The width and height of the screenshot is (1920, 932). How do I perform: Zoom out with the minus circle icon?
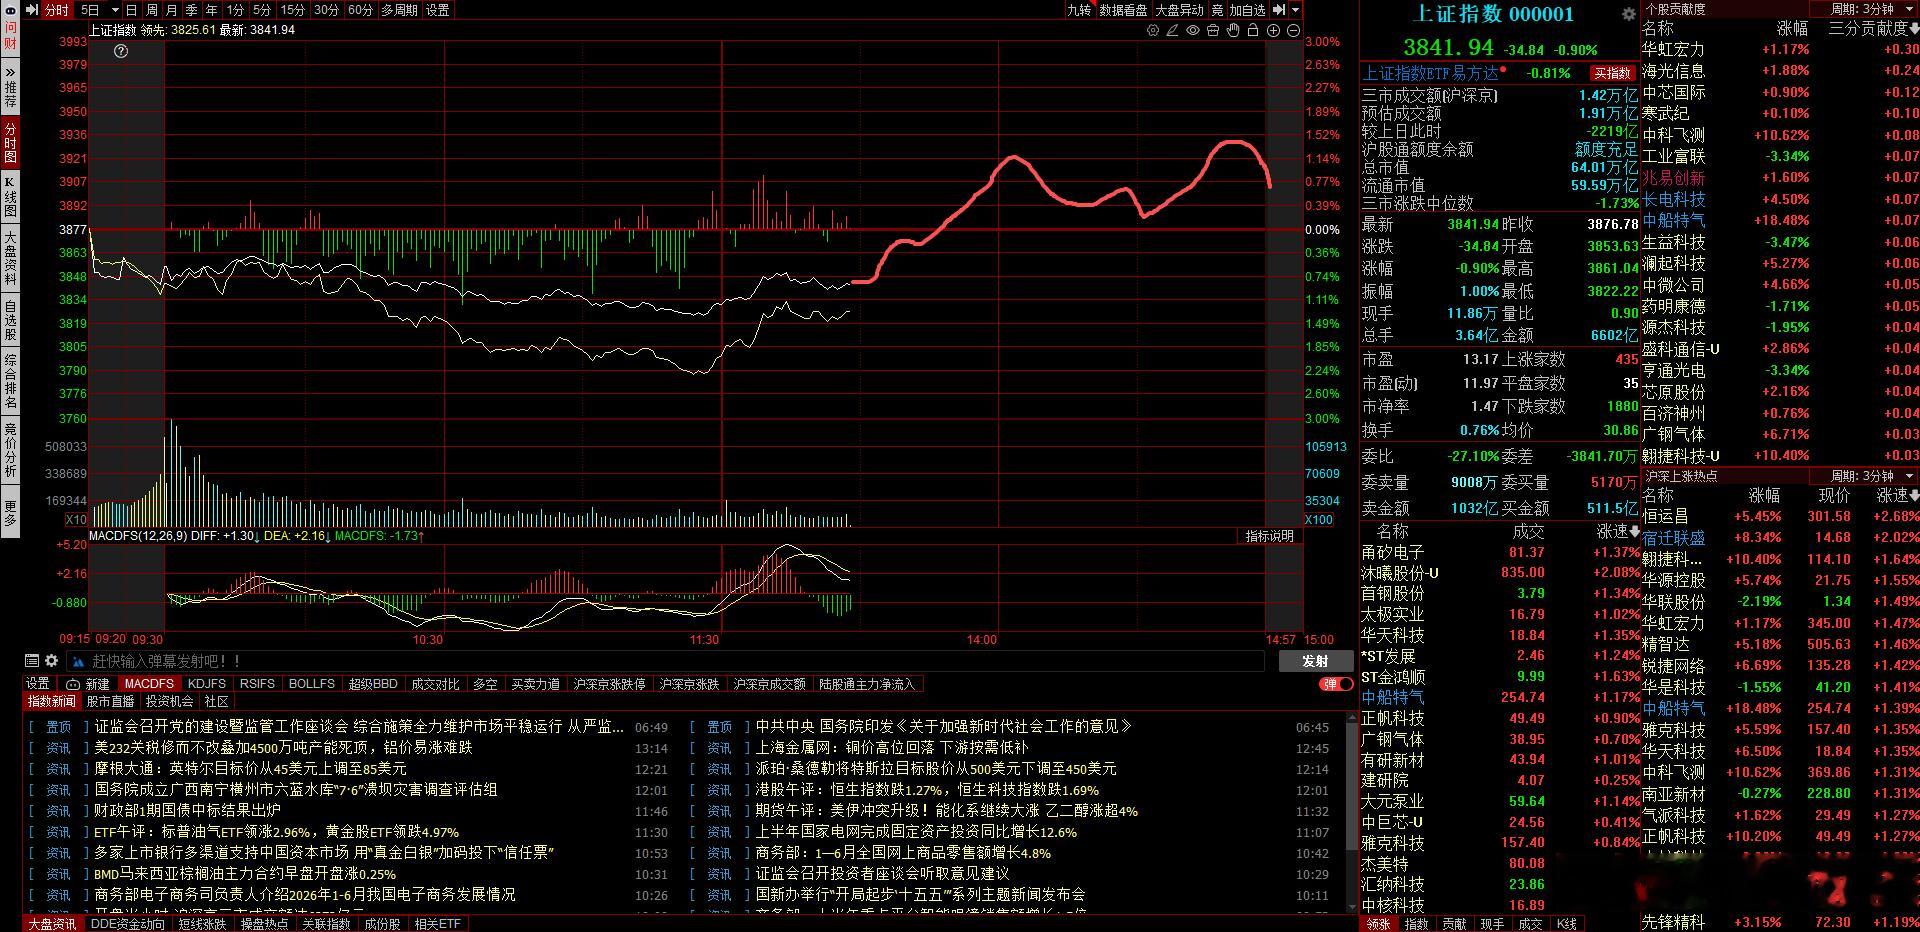[1294, 30]
